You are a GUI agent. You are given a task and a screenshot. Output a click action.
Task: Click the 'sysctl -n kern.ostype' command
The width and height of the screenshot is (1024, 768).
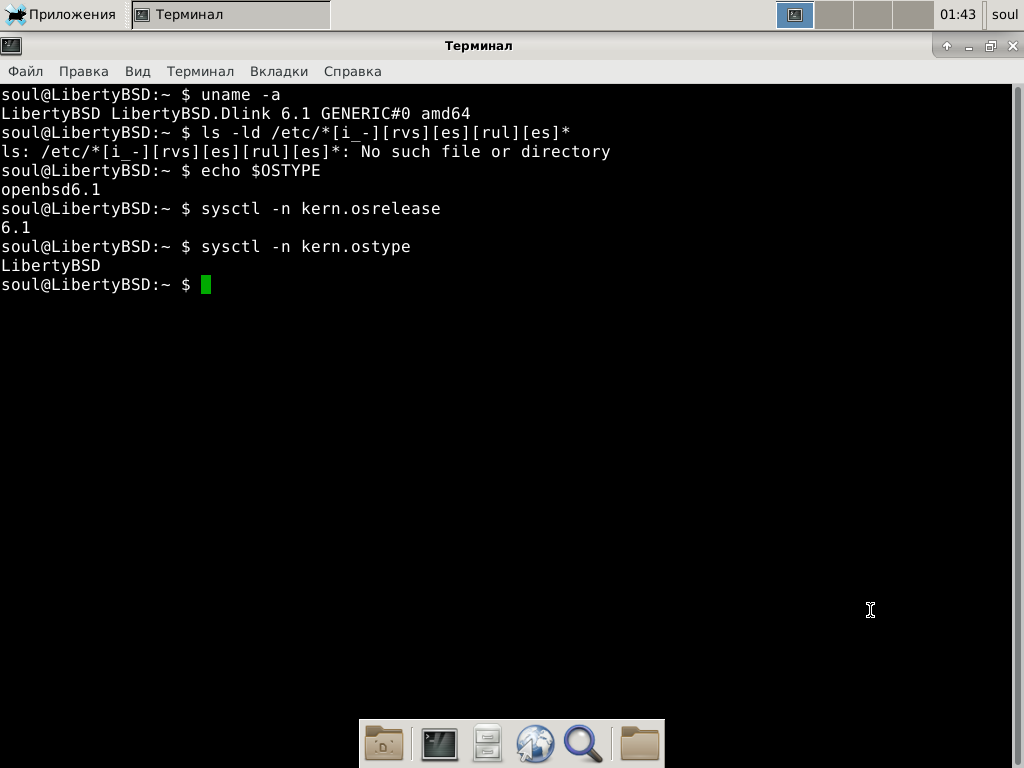(306, 246)
